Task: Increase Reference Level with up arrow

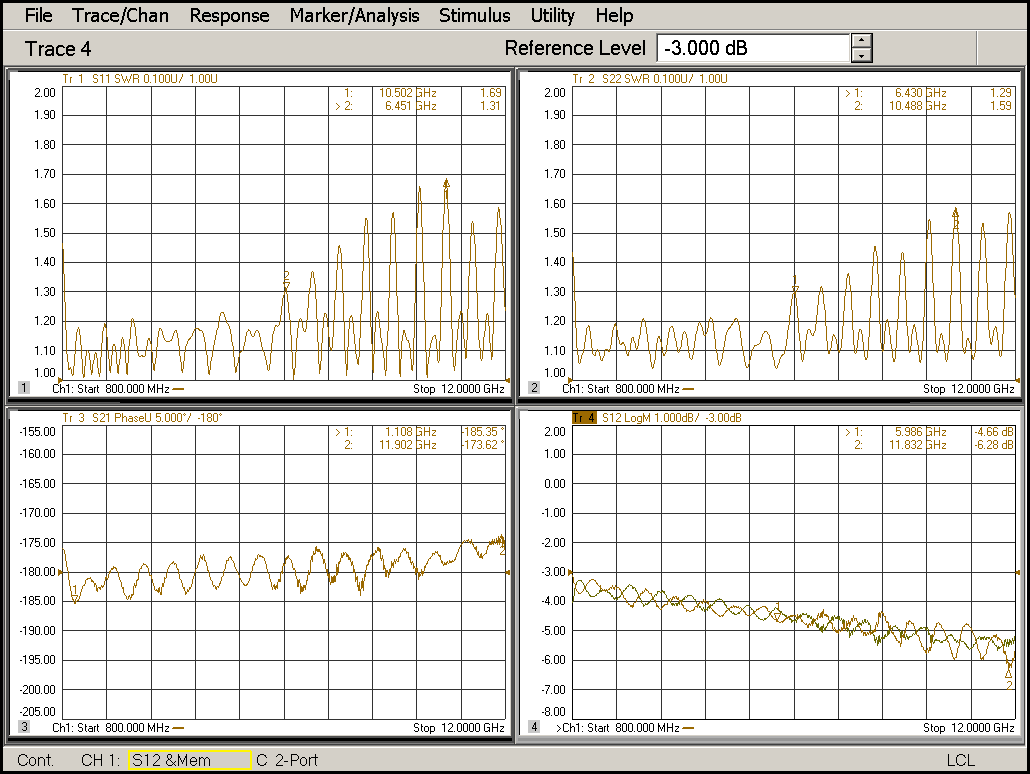Action: pos(862,41)
